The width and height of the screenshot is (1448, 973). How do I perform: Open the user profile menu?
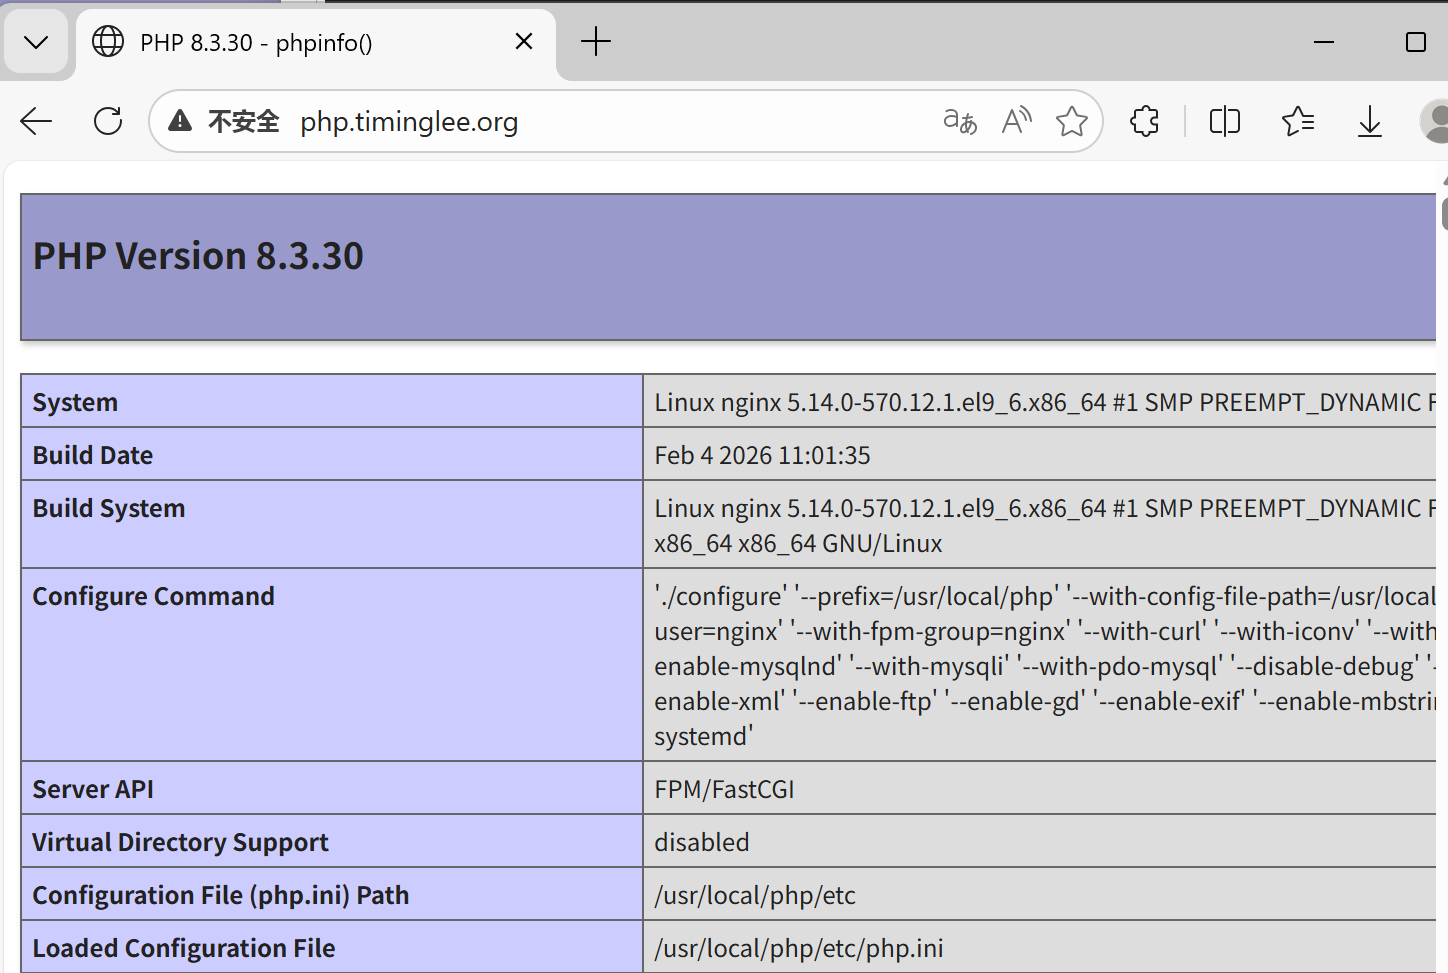tap(1435, 122)
